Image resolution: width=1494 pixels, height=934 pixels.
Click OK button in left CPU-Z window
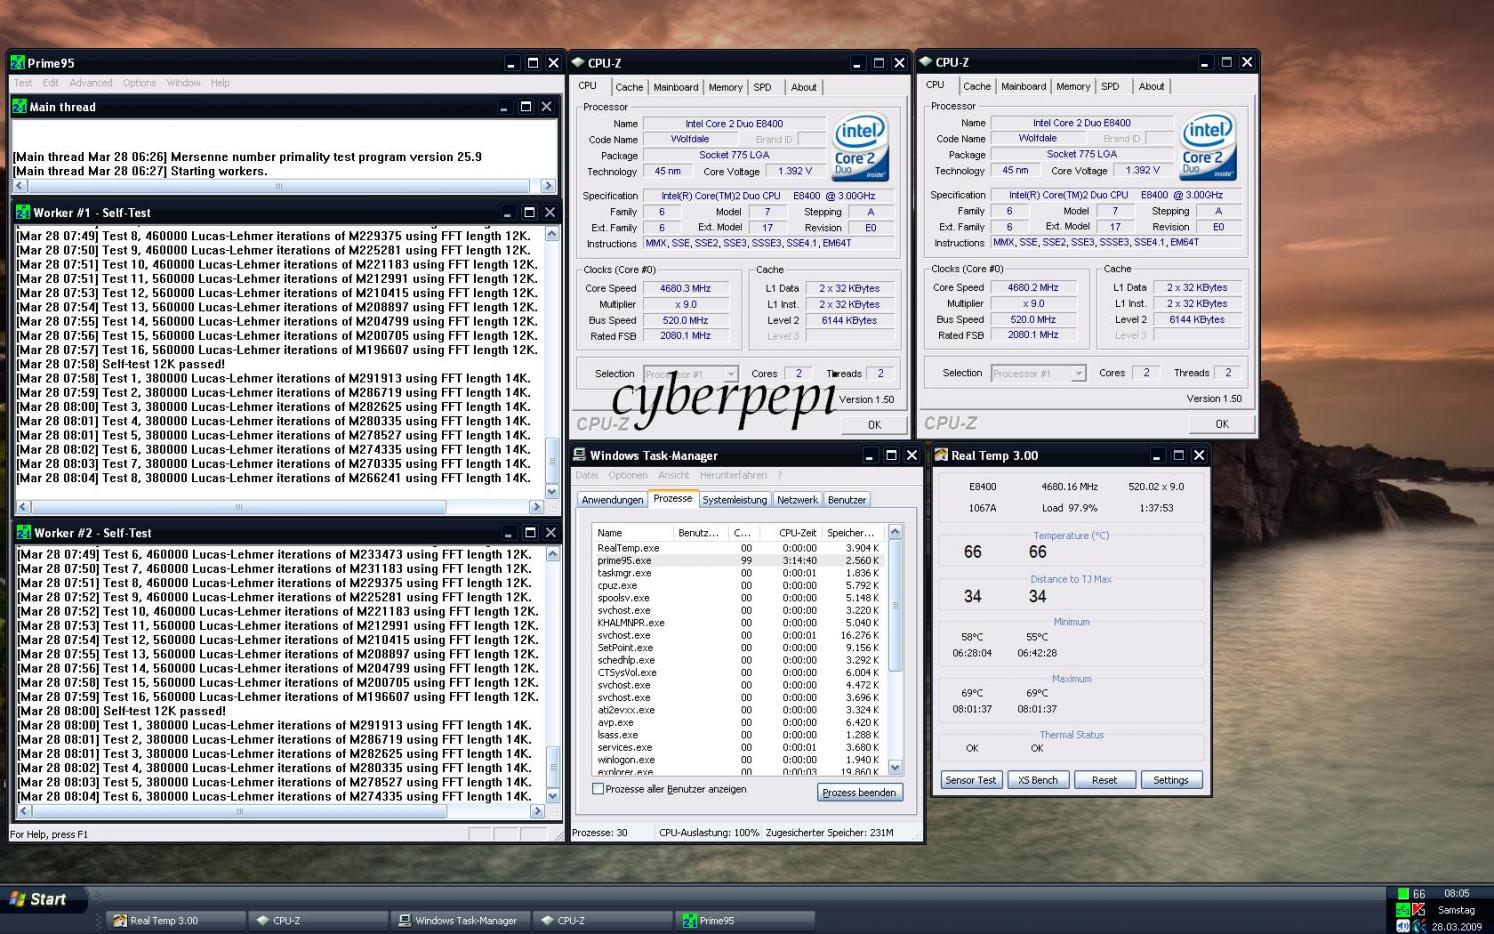coord(874,425)
